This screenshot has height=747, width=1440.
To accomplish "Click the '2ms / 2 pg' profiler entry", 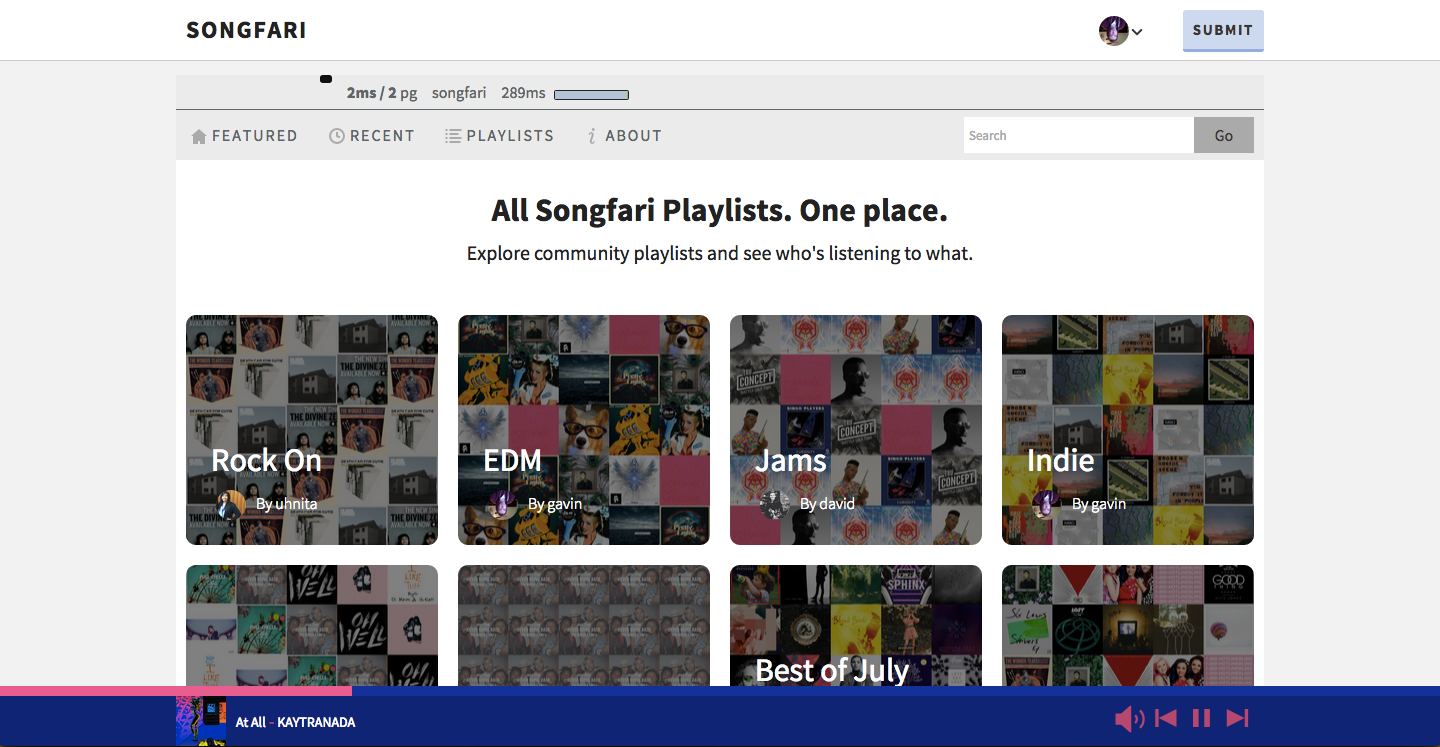I will pos(382,93).
